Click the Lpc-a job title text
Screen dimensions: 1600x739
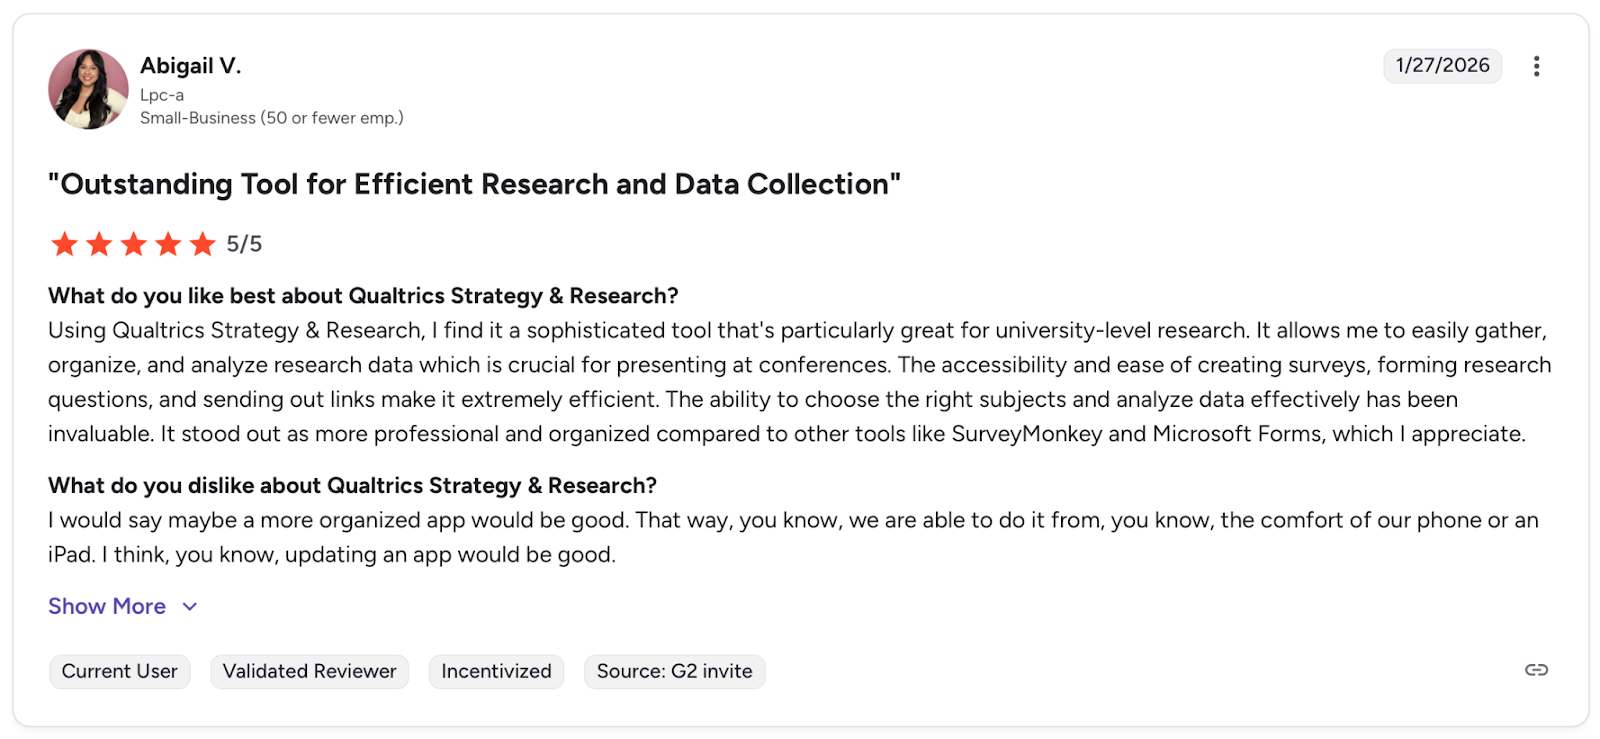click(162, 95)
